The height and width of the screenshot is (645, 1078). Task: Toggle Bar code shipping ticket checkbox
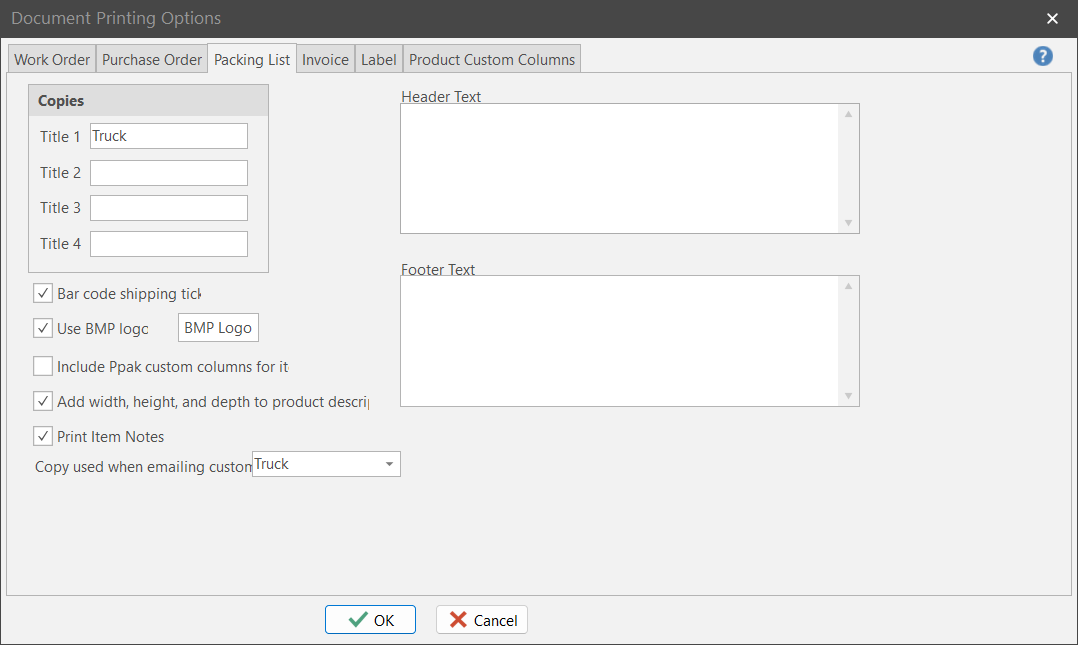point(43,293)
